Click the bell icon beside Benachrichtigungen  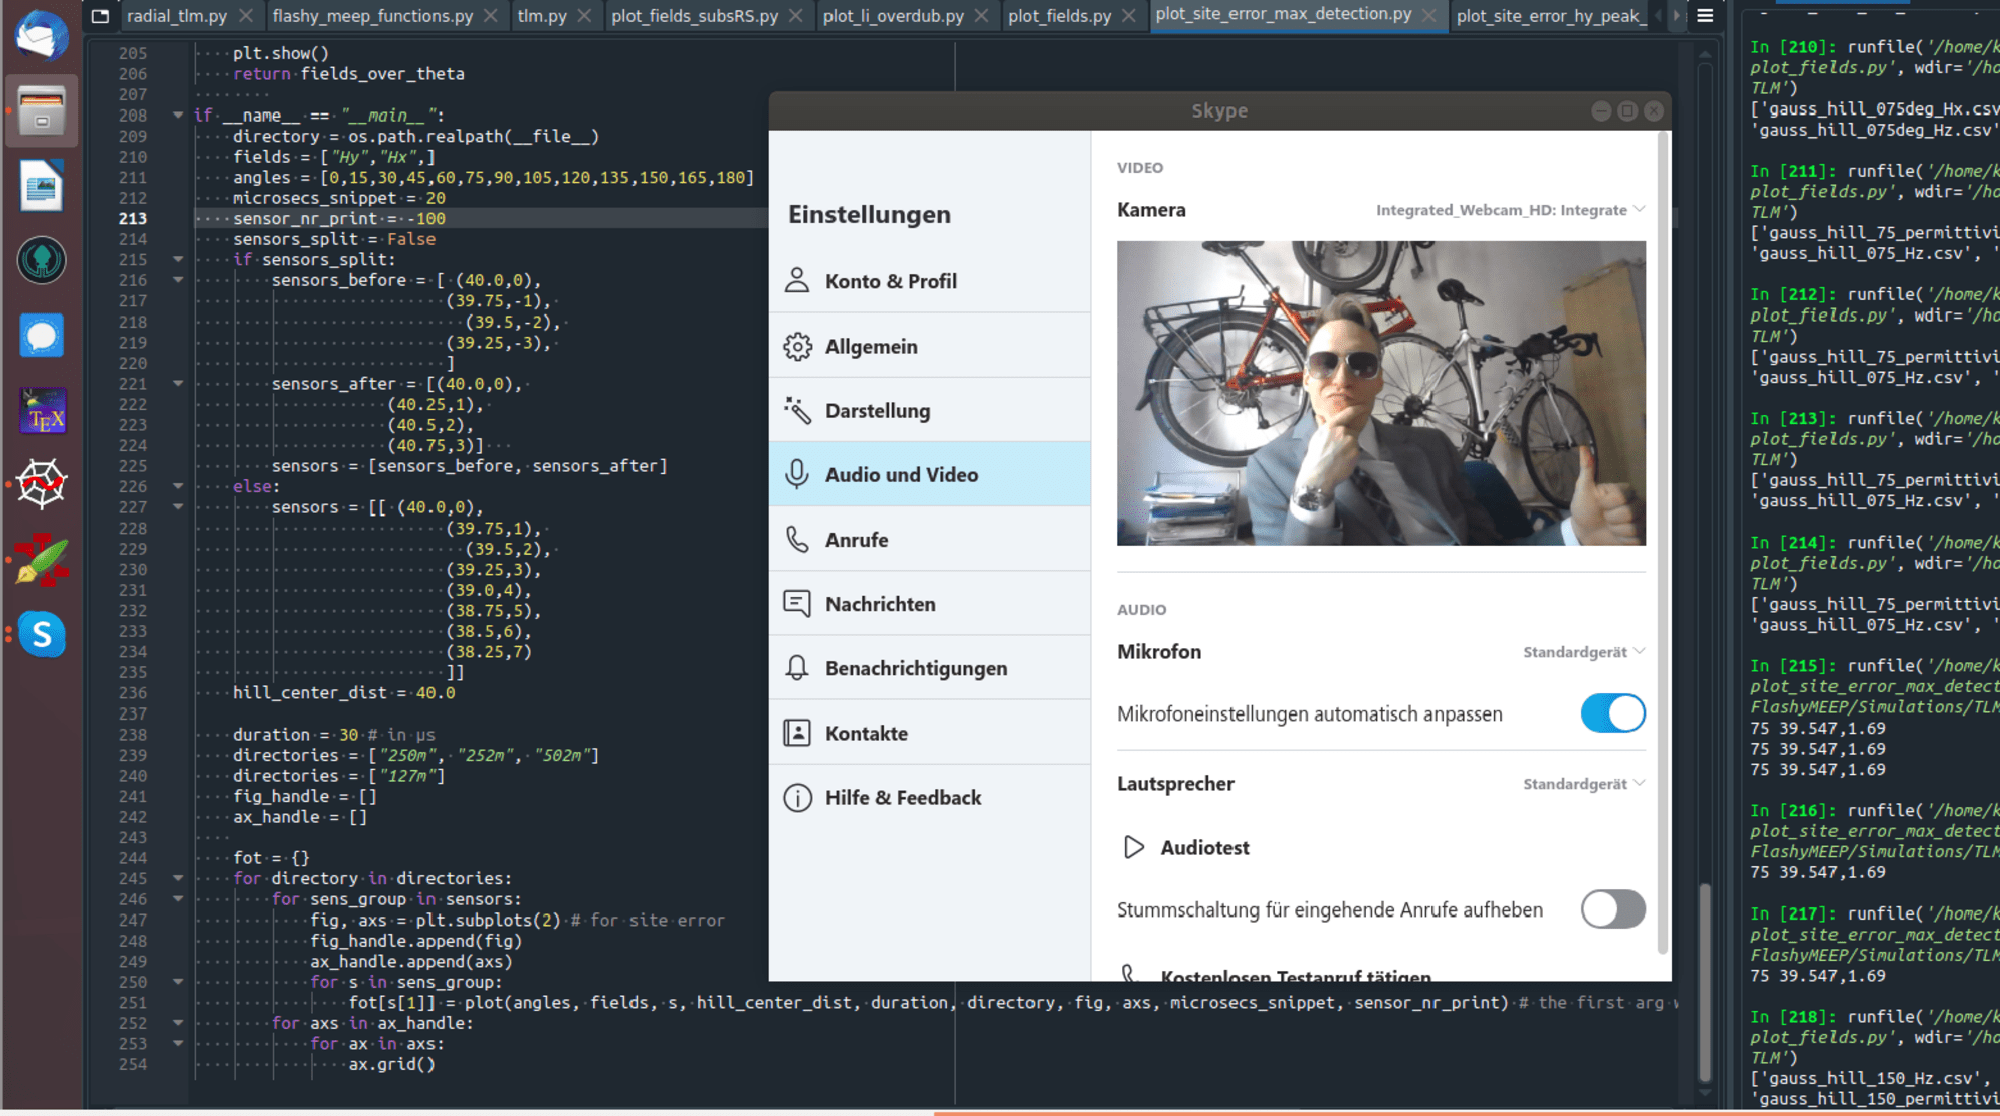pos(797,668)
